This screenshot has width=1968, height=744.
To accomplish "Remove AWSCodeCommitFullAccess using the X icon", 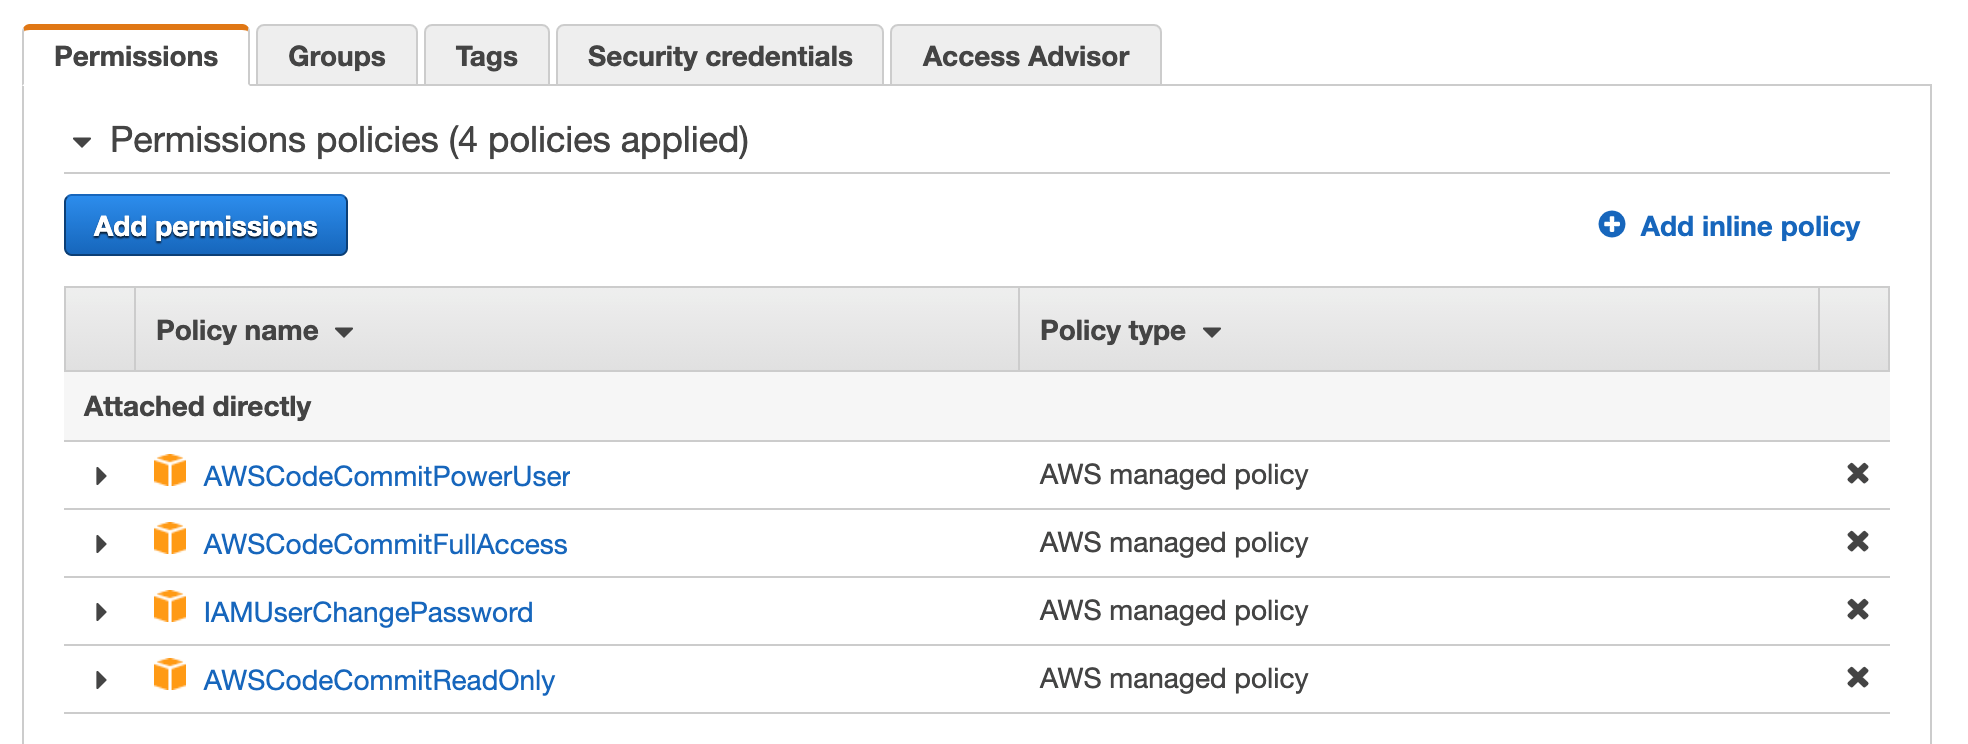I will click(1858, 542).
